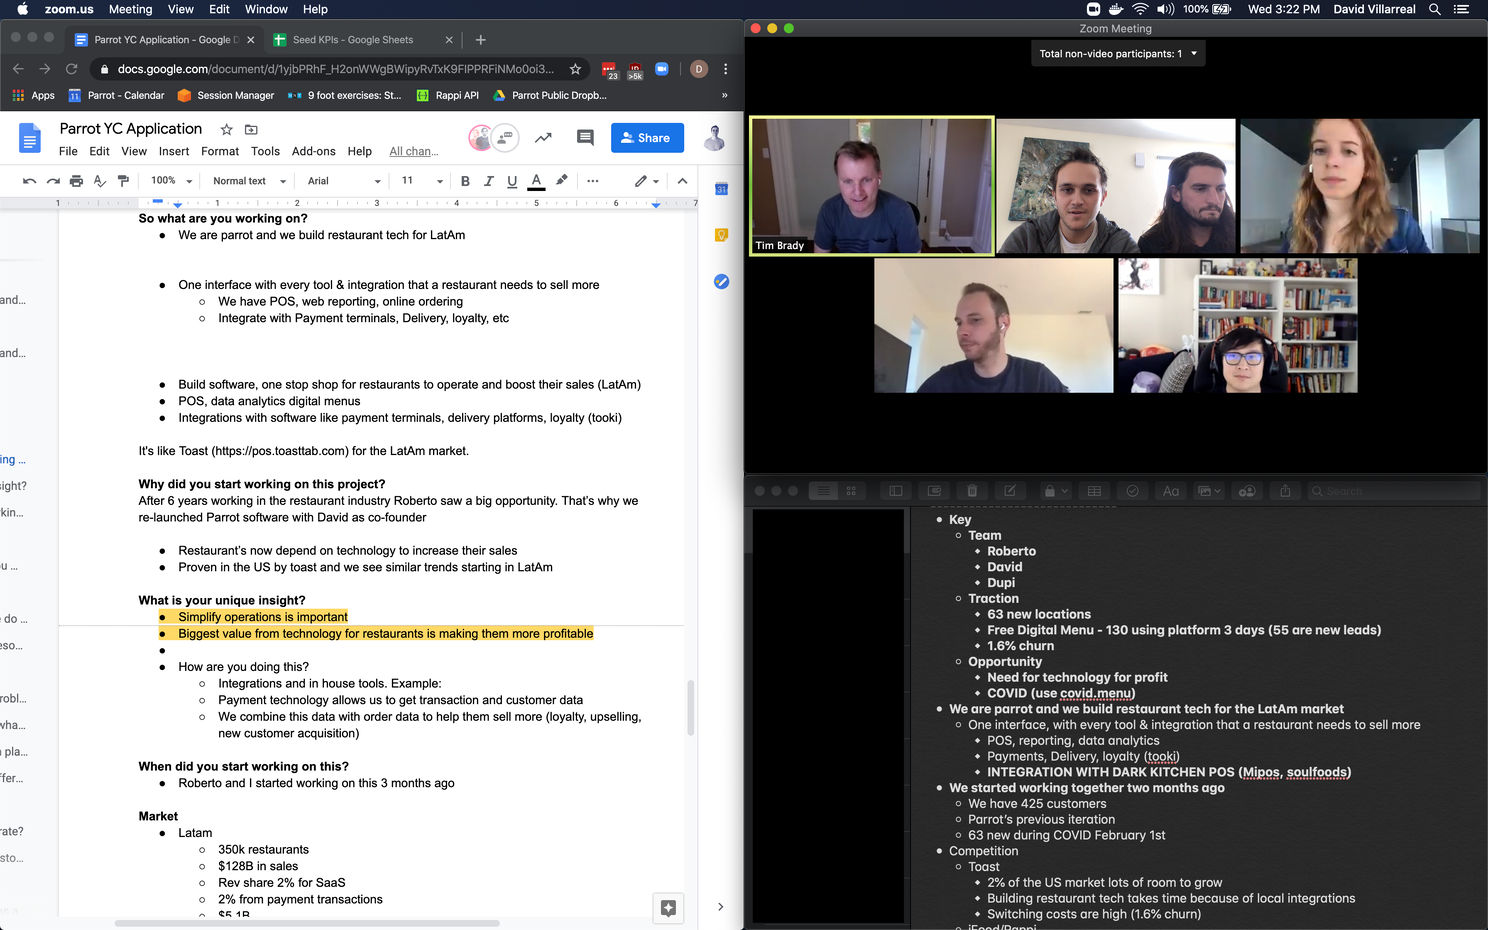This screenshot has height=930, width=1488.
Task: Open the lock note dropdown in Notes
Action: tap(1056, 491)
